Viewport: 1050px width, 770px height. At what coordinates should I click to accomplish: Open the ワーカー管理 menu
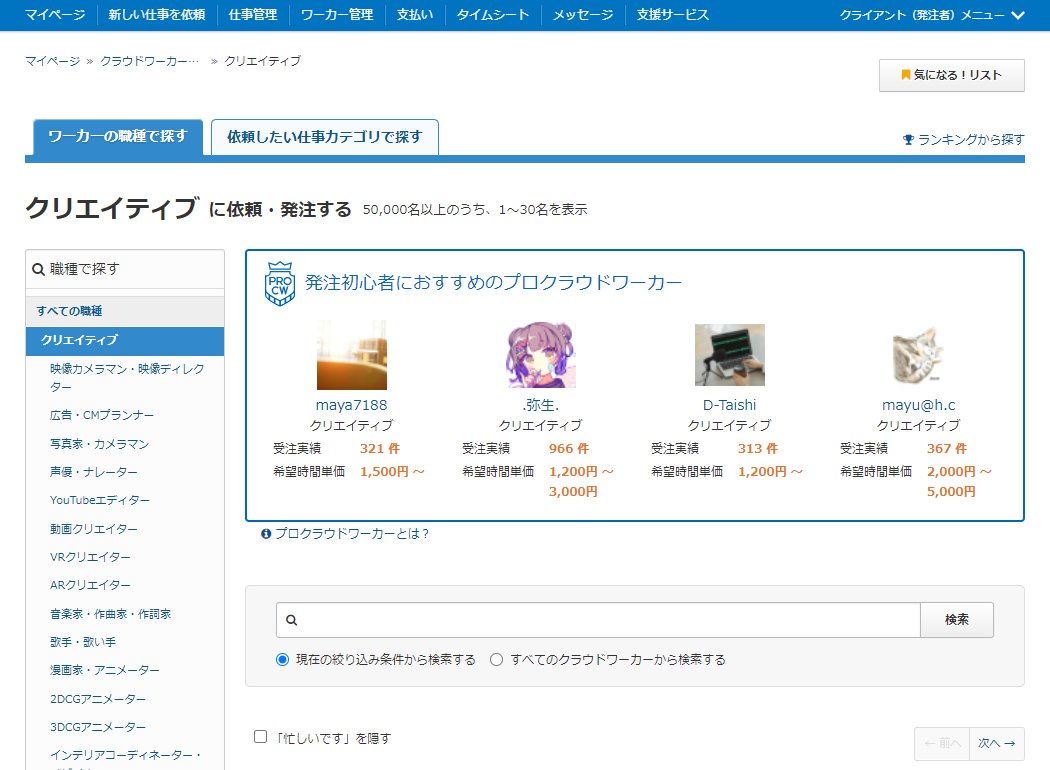[x=336, y=15]
